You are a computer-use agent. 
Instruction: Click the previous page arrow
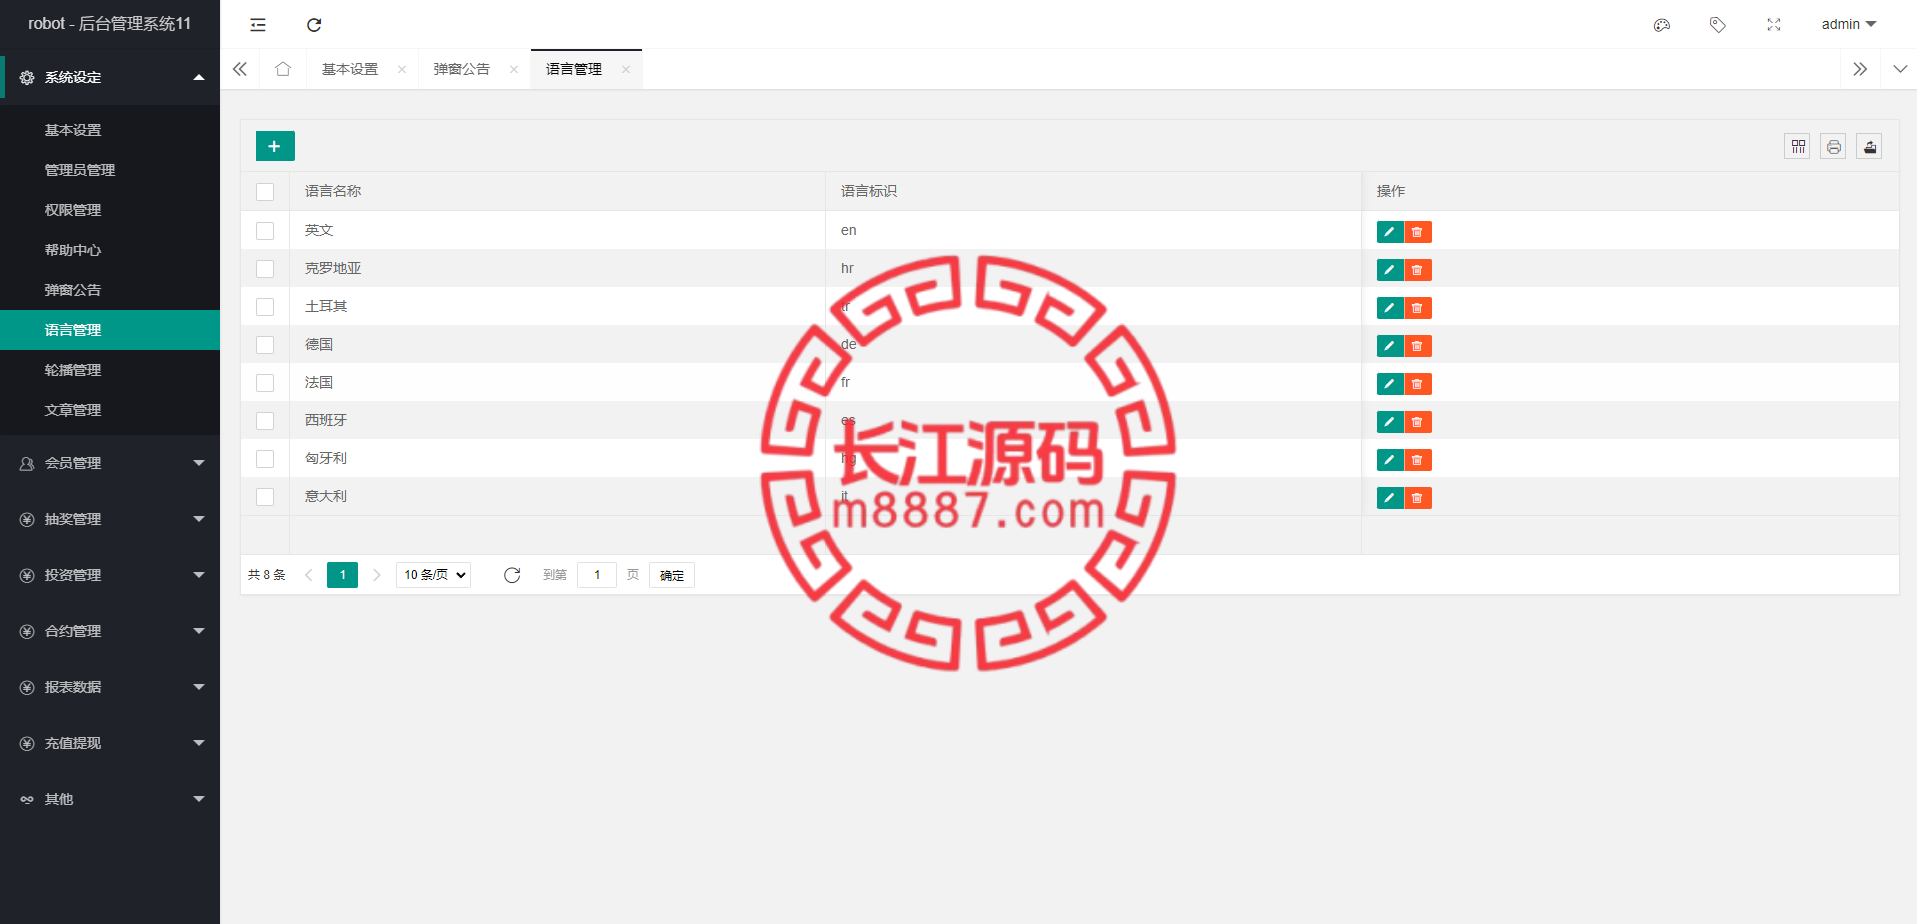[x=309, y=575]
